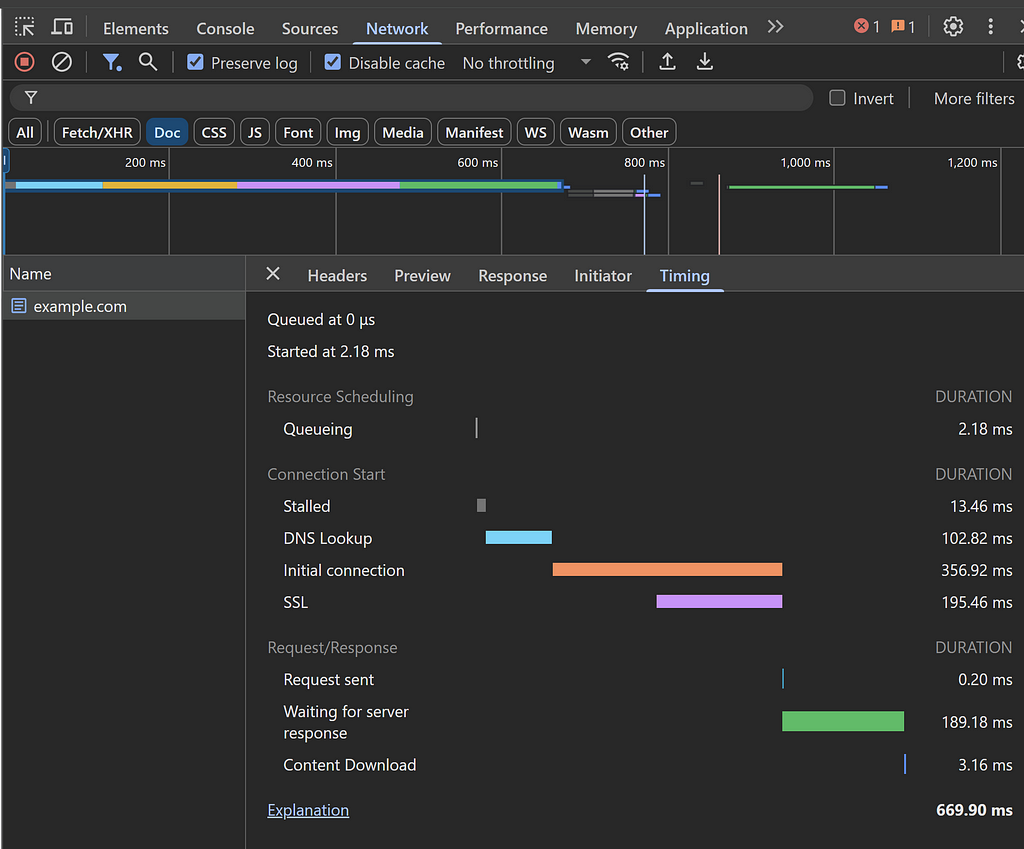Click the orange Initial connection bar
This screenshot has height=849, width=1024.
(x=667, y=569)
